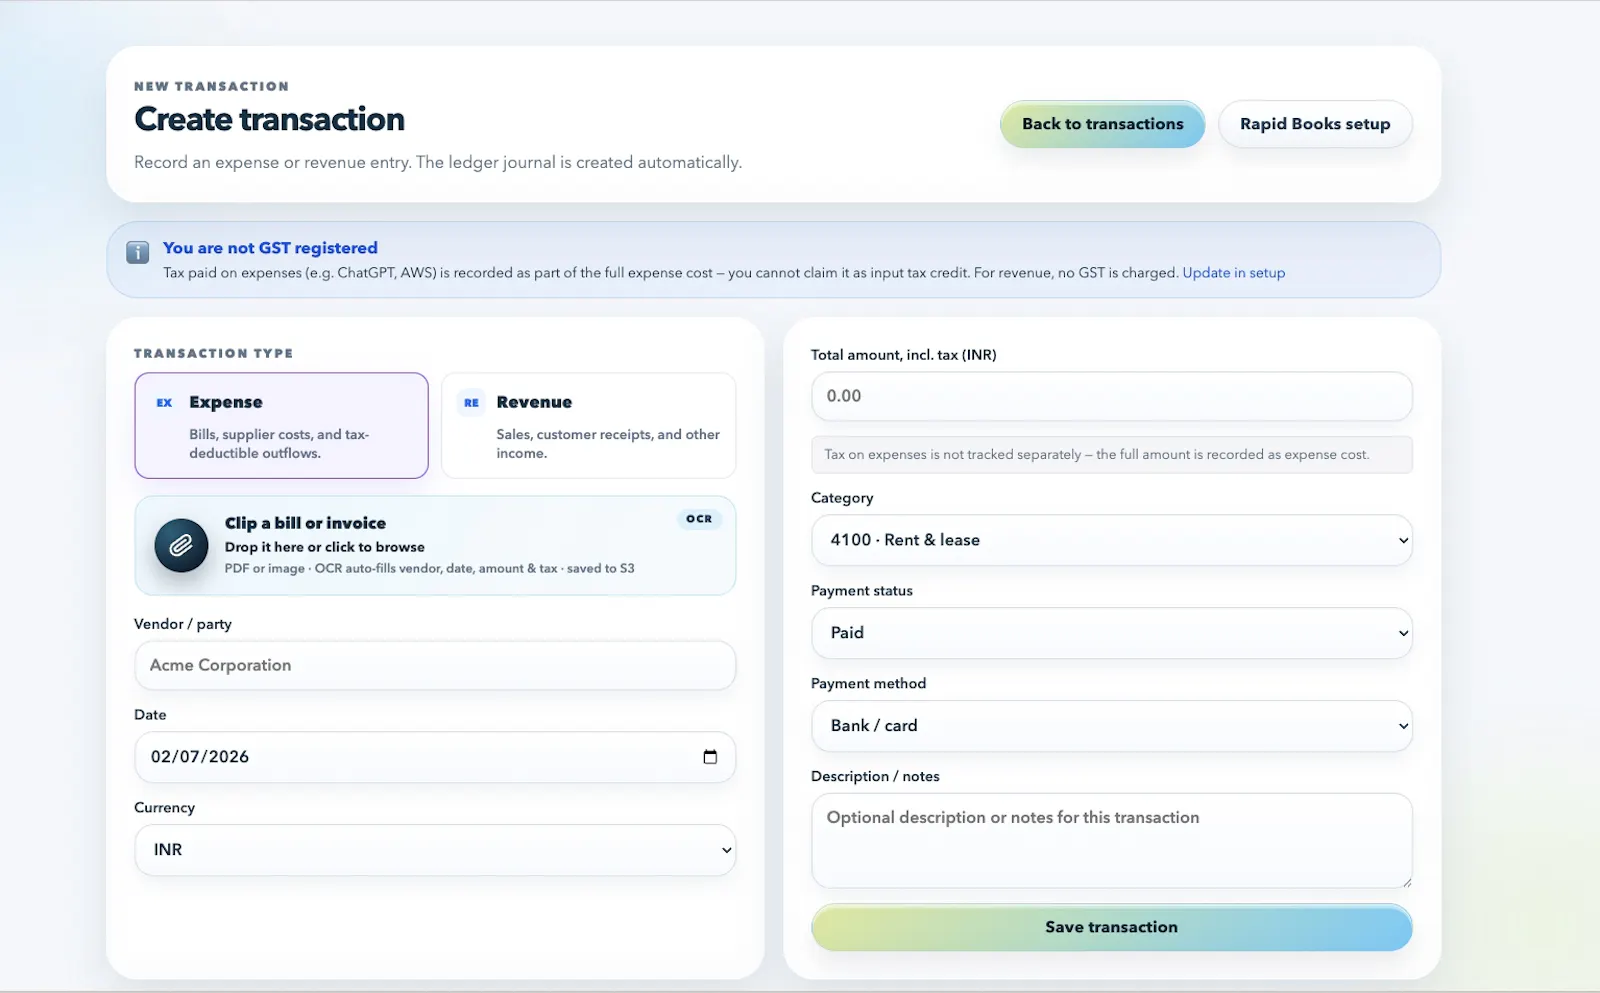Click the EX badge on Expense card
Screen dimensions: 1600x993
point(164,402)
